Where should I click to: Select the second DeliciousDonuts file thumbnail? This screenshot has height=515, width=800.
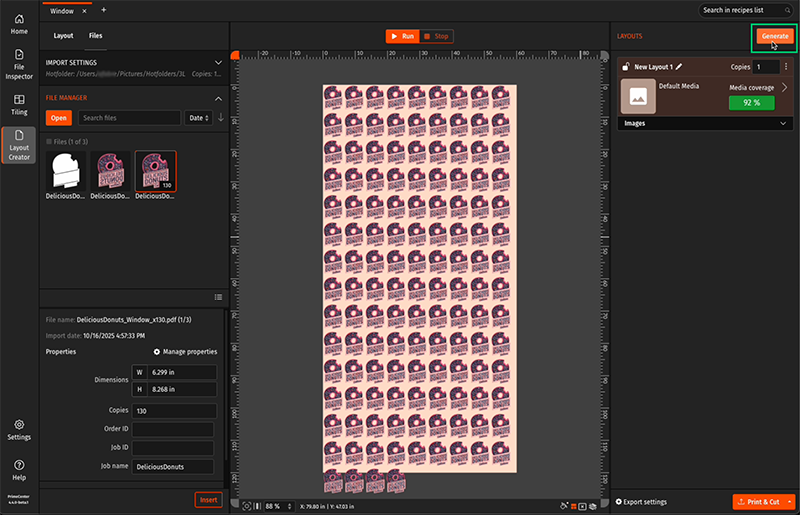[x=110, y=171]
